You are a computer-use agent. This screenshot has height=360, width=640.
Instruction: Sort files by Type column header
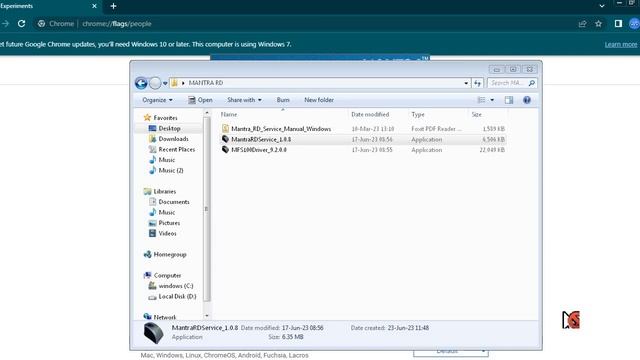click(x=437, y=115)
